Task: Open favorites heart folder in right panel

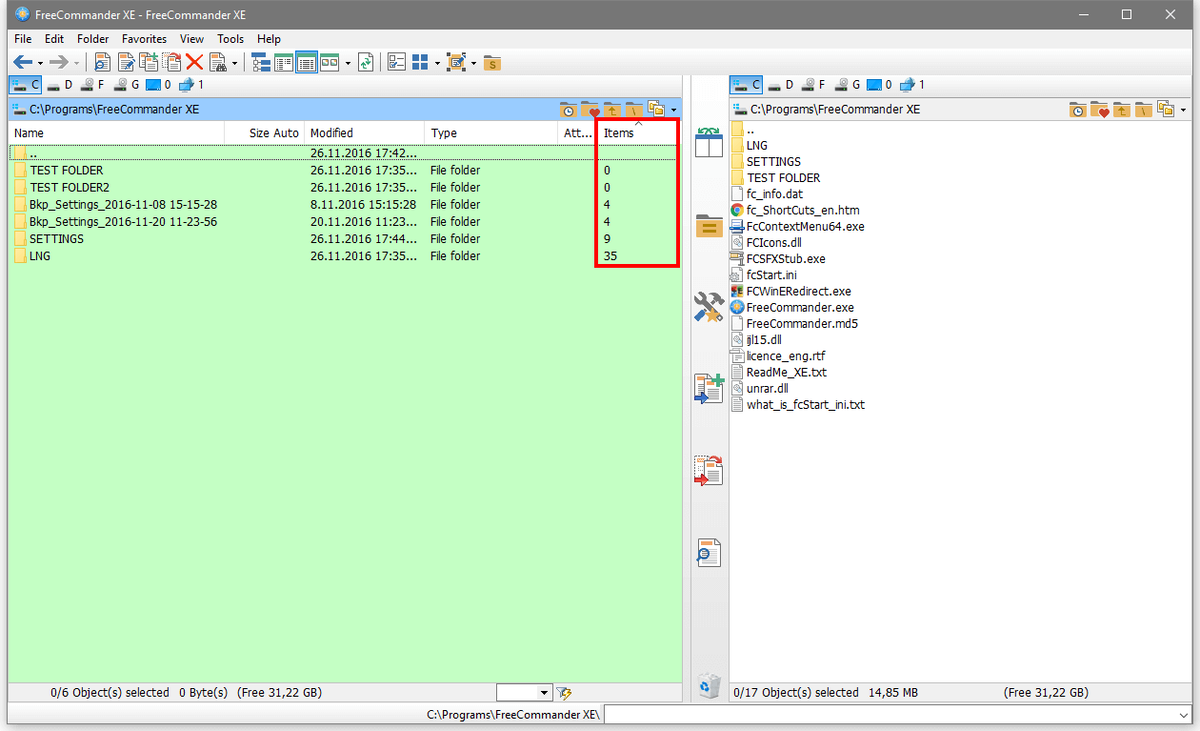Action: pyautogui.click(x=1099, y=109)
